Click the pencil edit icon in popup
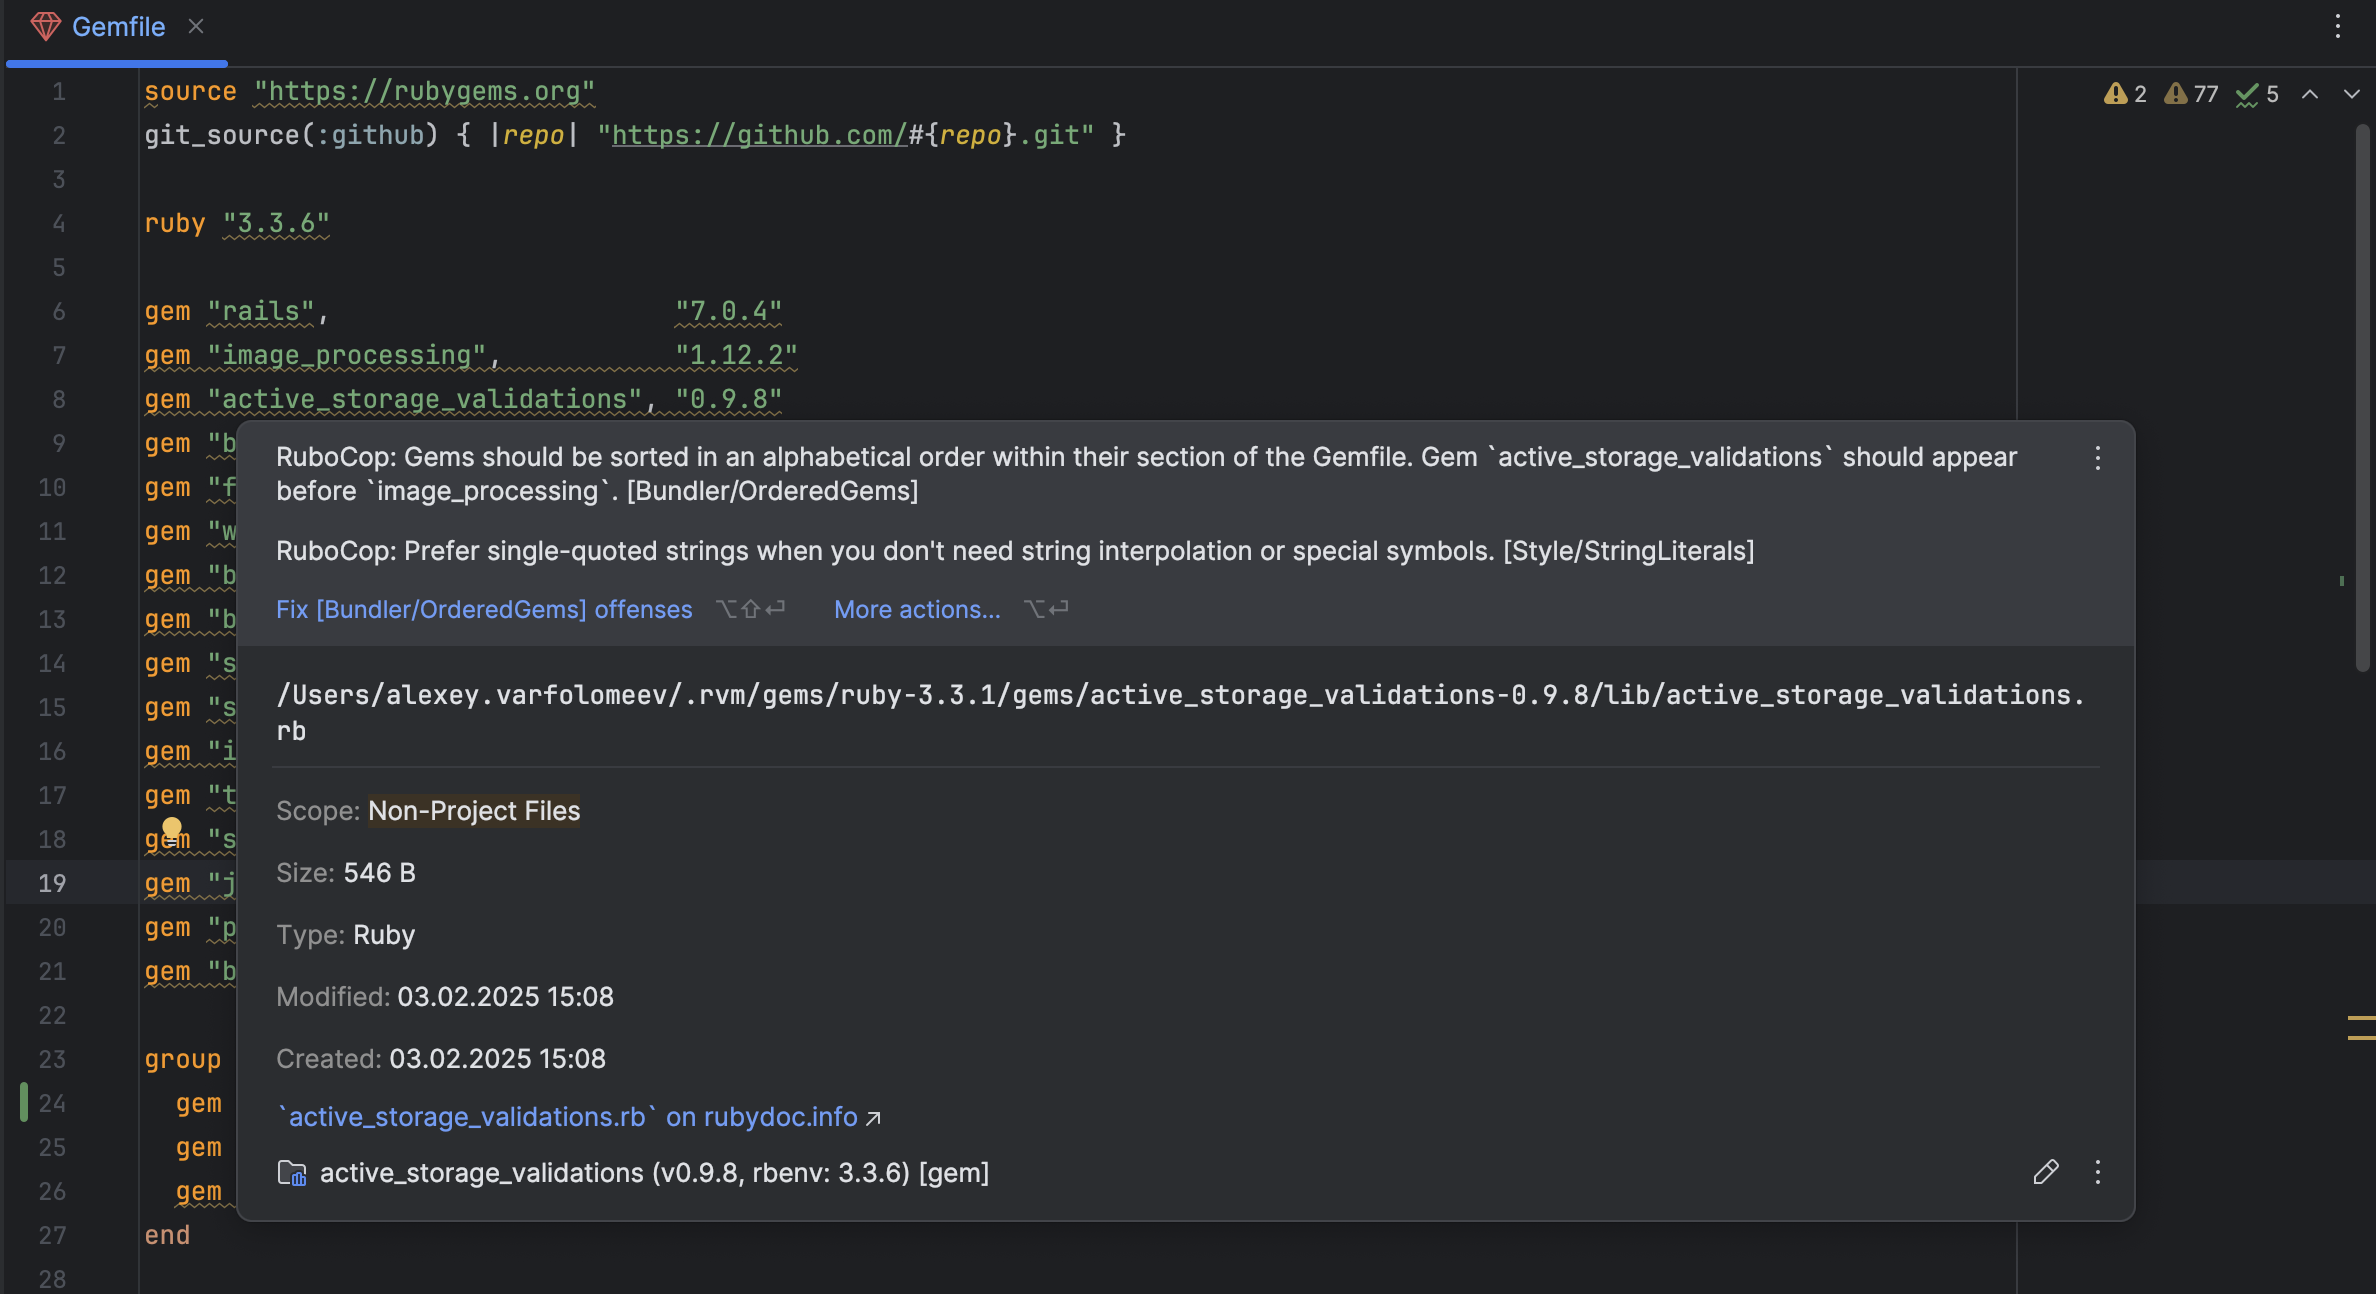The image size is (2376, 1294). coord(2045,1172)
